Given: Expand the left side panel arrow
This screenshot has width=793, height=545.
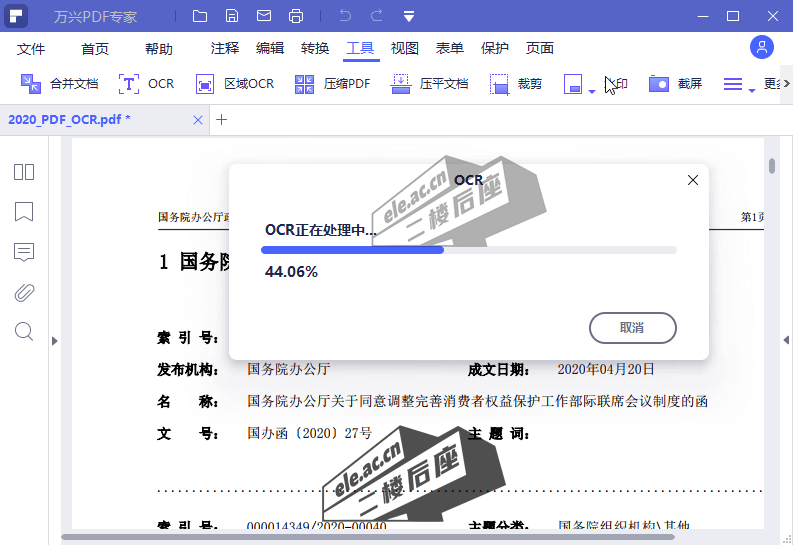Looking at the screenshot, I should 55,341.
